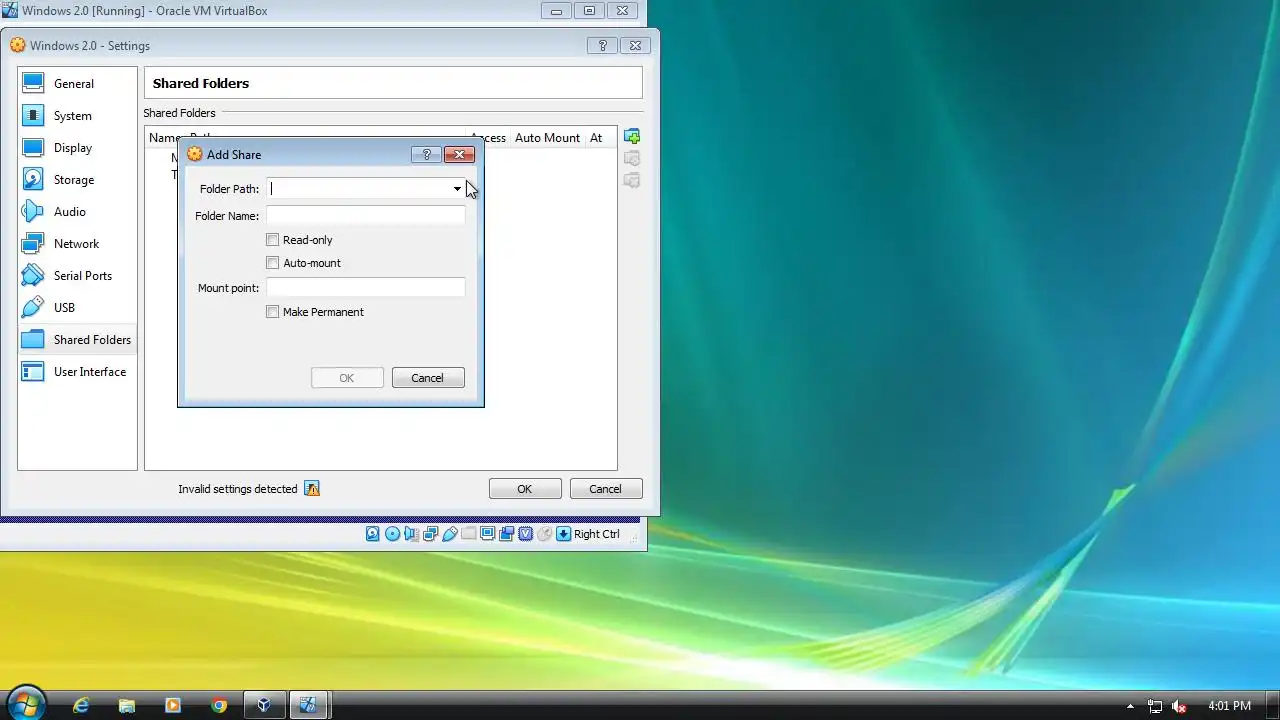Click the Right Ctrl host key label
This screenshot has width=1280, height=720.
(x=597, y=534)
